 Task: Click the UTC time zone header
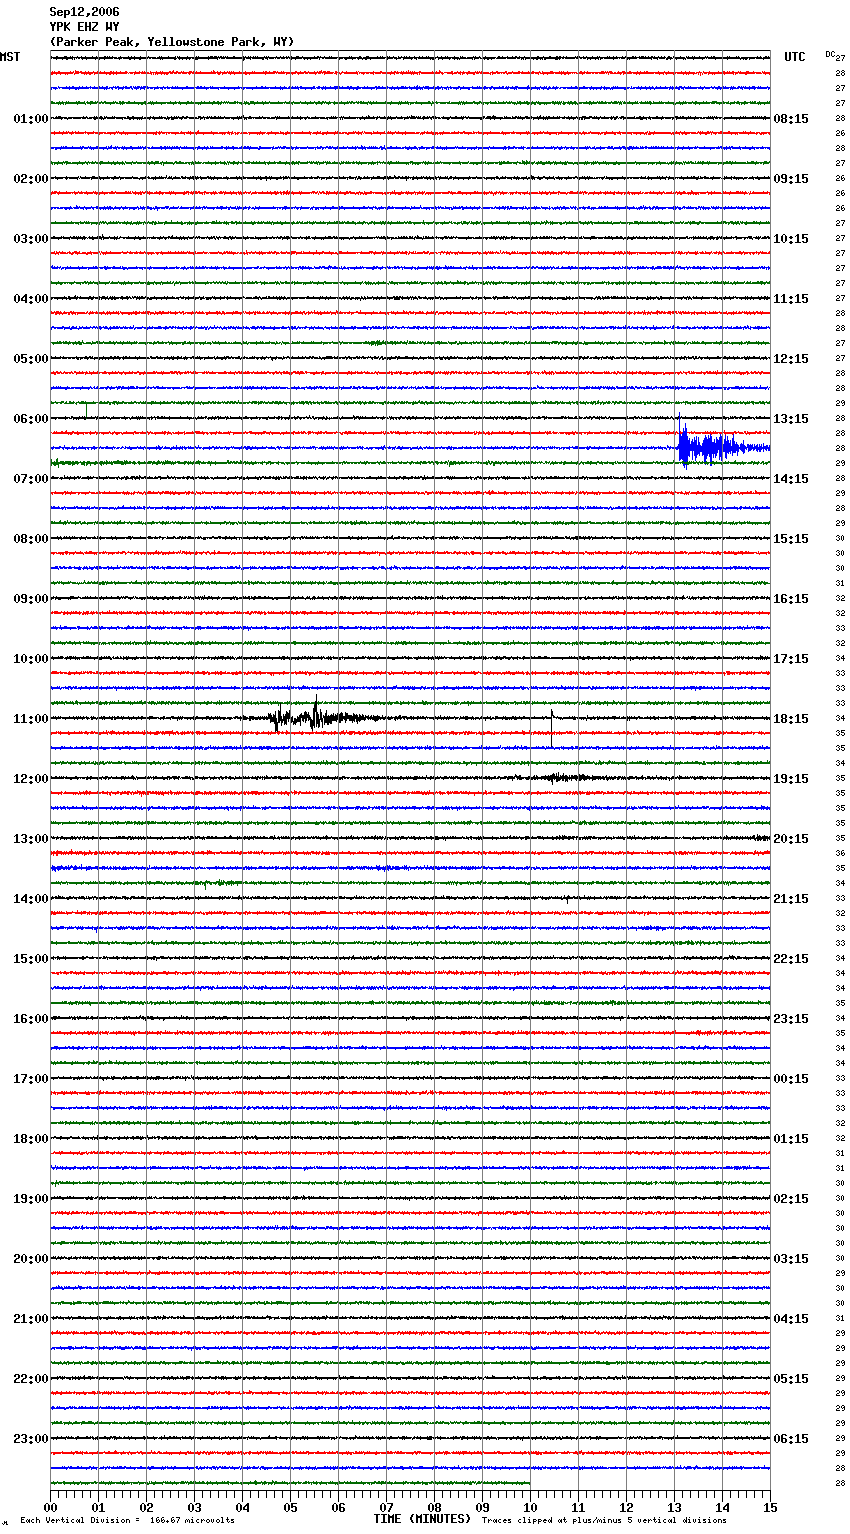(795, 57)
